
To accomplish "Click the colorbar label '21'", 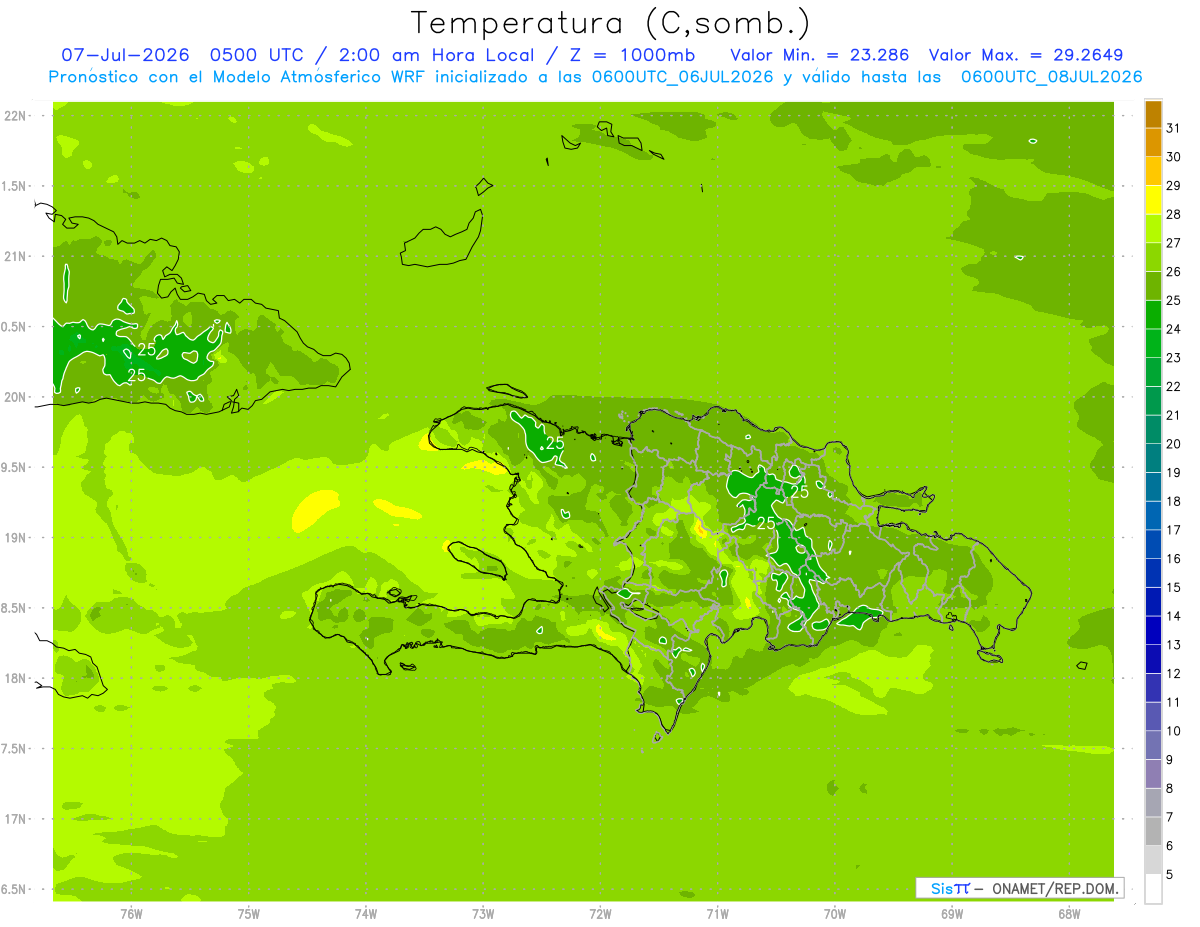I will [x=1174, y=415].
